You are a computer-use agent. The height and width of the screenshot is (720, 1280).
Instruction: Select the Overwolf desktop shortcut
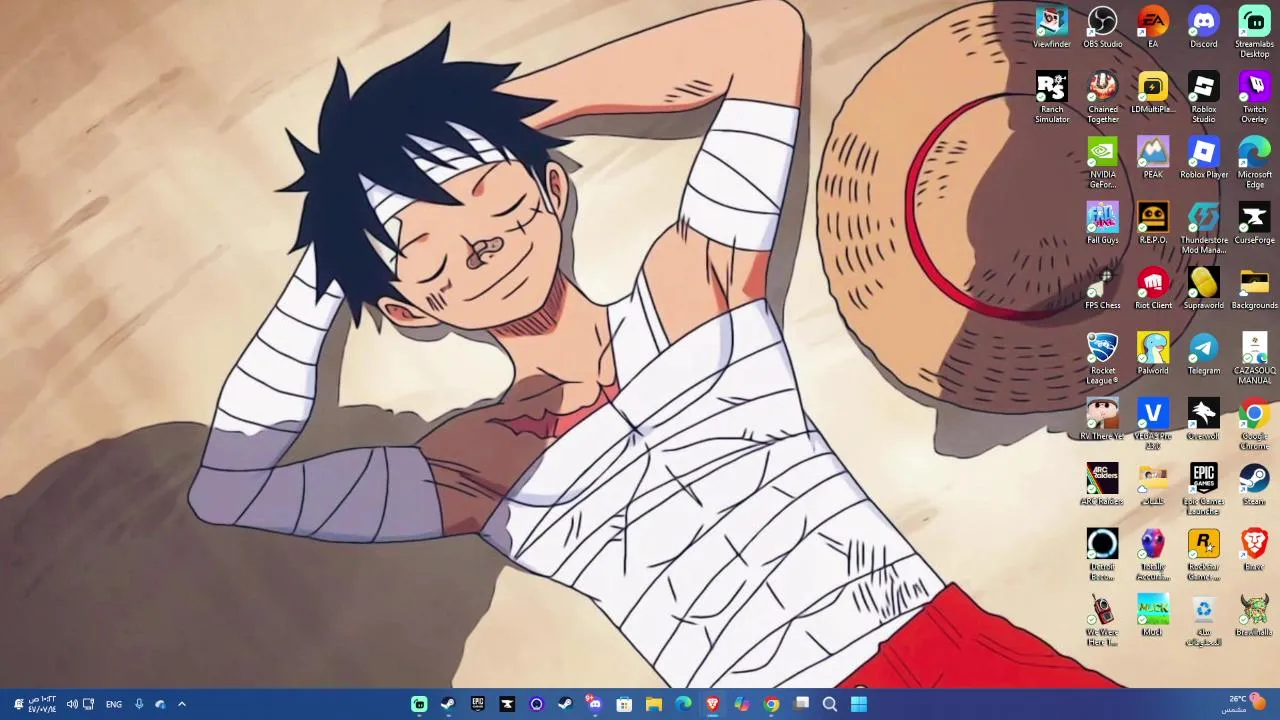click(1204, 419)
